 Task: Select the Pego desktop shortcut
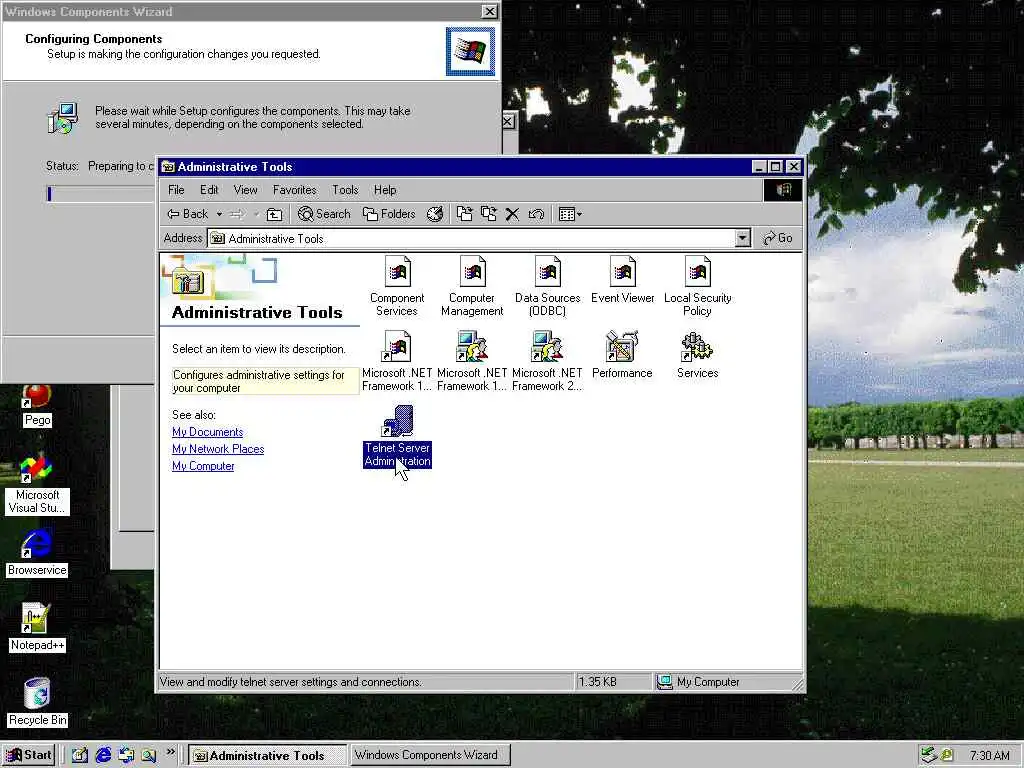click(x=37, y=406)
